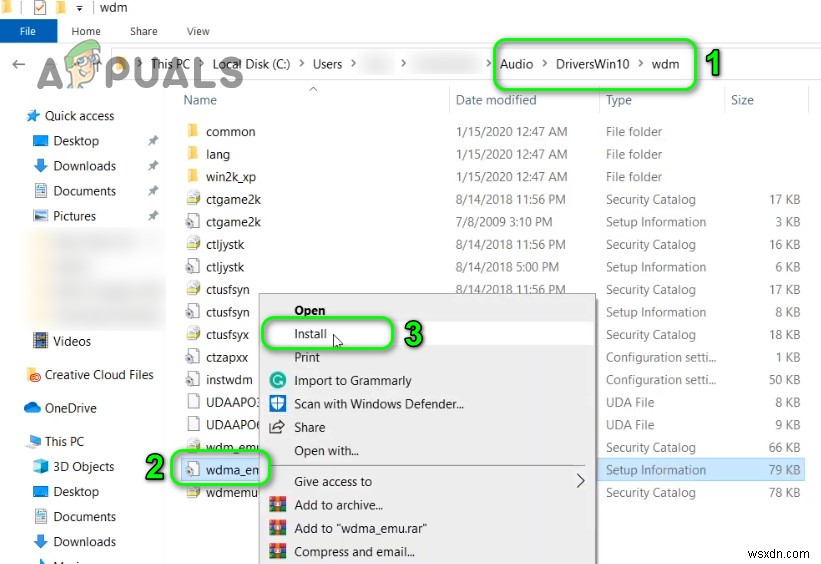Open Videos in the navigation pane
This screenshot has height=564, width=821.
click(x=72, y=341)
